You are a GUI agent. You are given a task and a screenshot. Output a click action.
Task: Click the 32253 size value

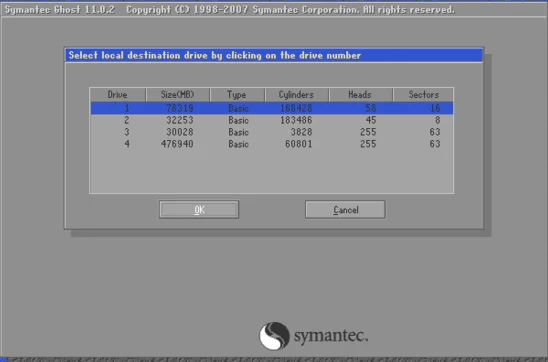180,120
